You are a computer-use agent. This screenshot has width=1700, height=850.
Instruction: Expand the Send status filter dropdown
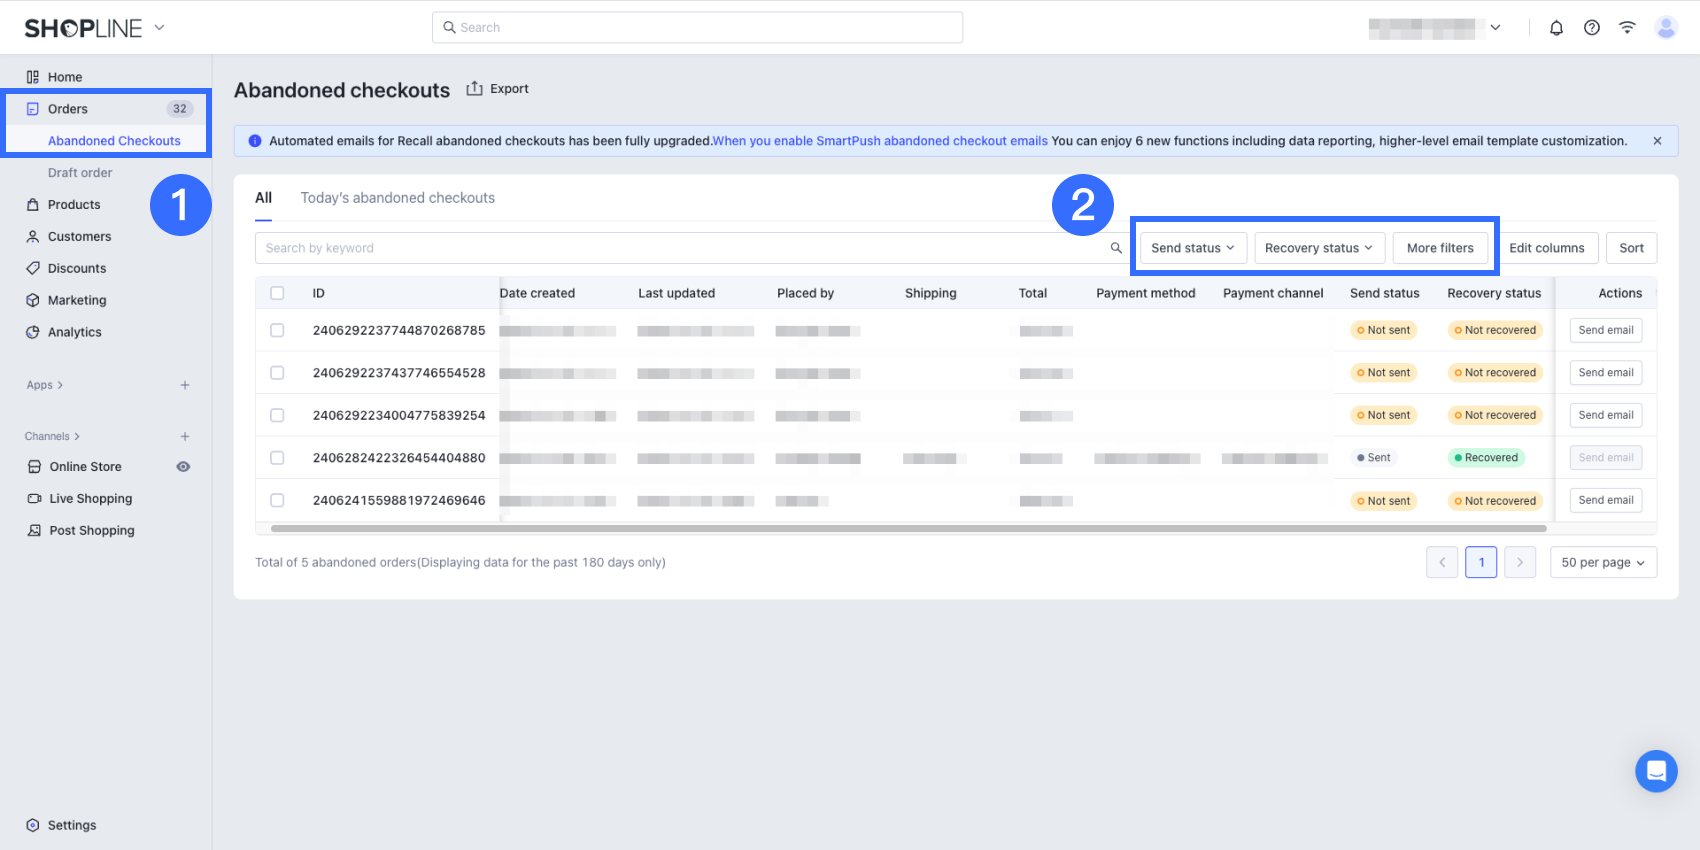pos(1192,248)
